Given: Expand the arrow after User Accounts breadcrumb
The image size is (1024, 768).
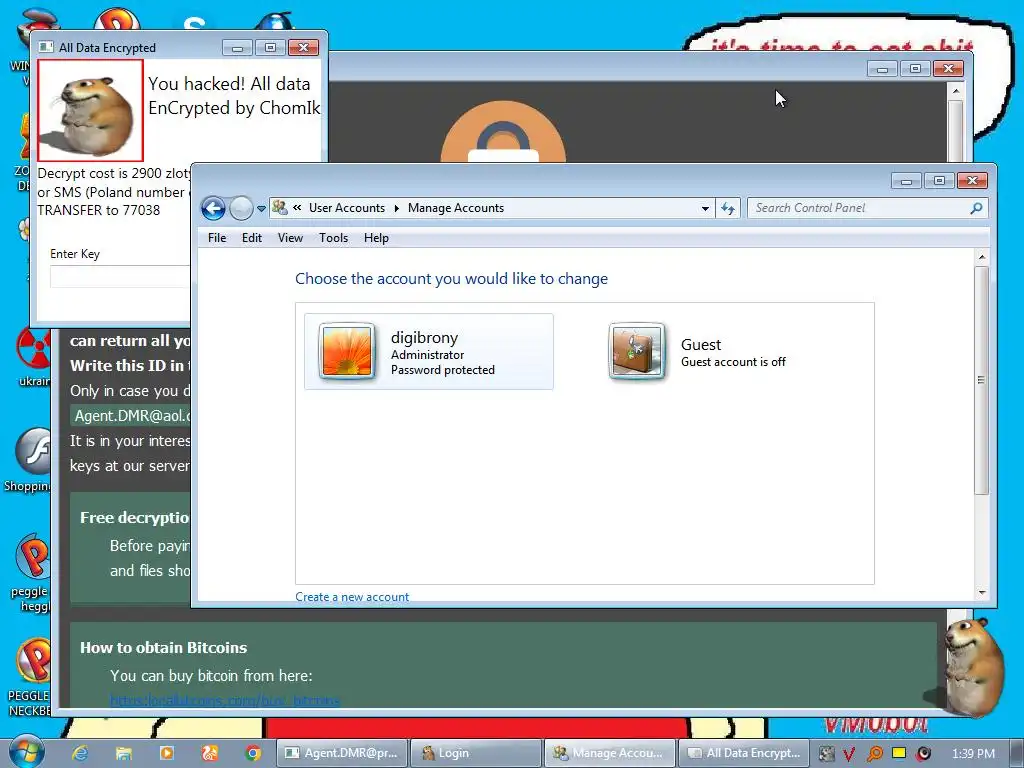Looking at the screenshot, I should tap(396, 208).
